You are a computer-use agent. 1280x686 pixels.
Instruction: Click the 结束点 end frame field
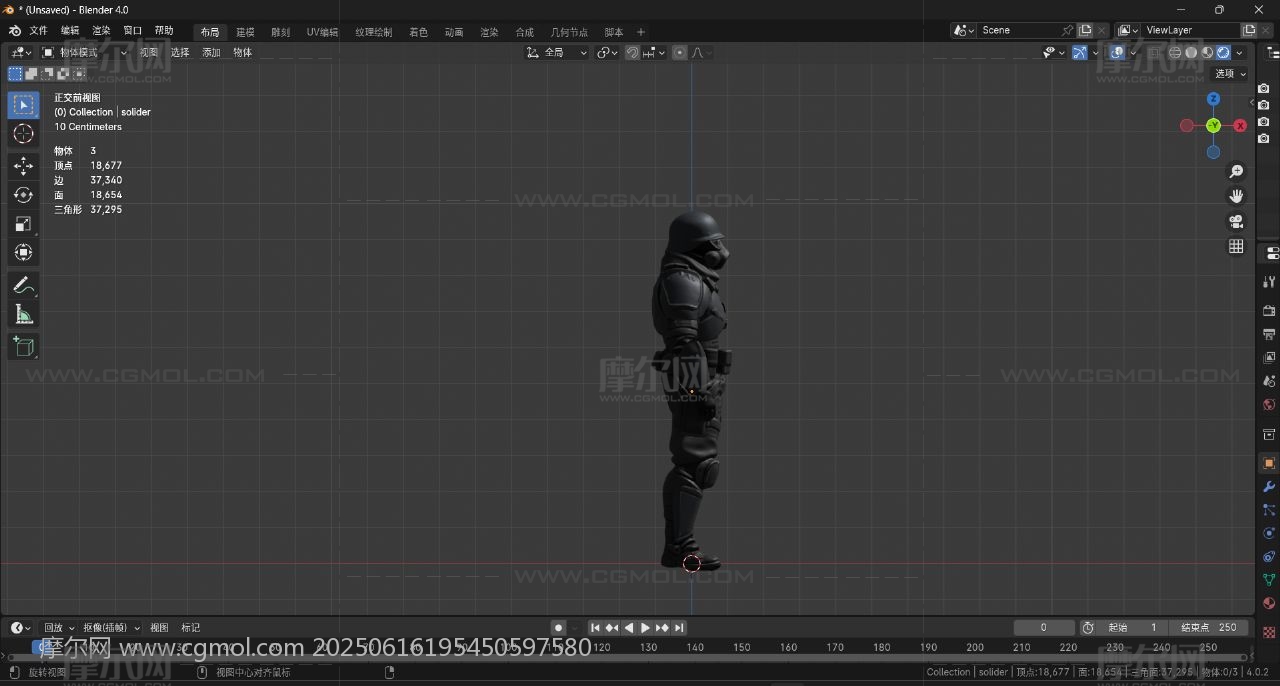click(1210, 628)
